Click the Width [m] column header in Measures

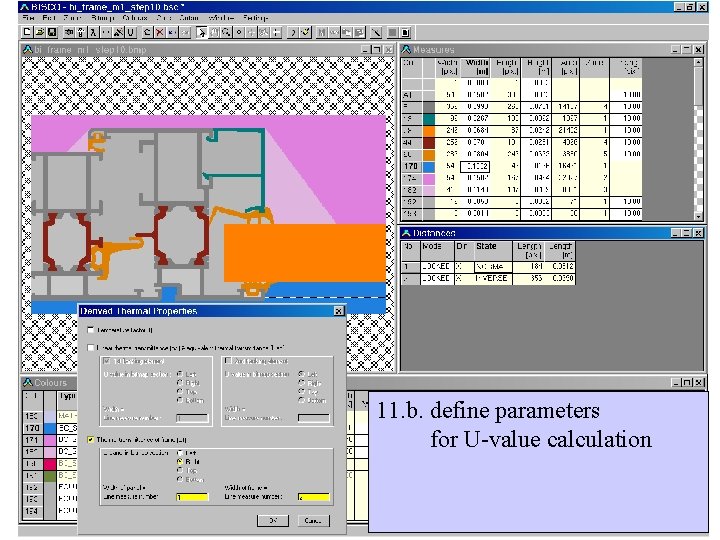[476, 67]
